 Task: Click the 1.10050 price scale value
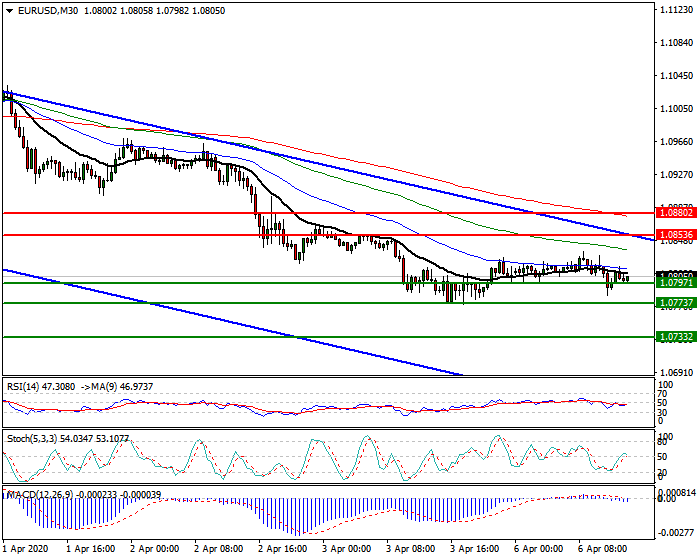point(677,109)
